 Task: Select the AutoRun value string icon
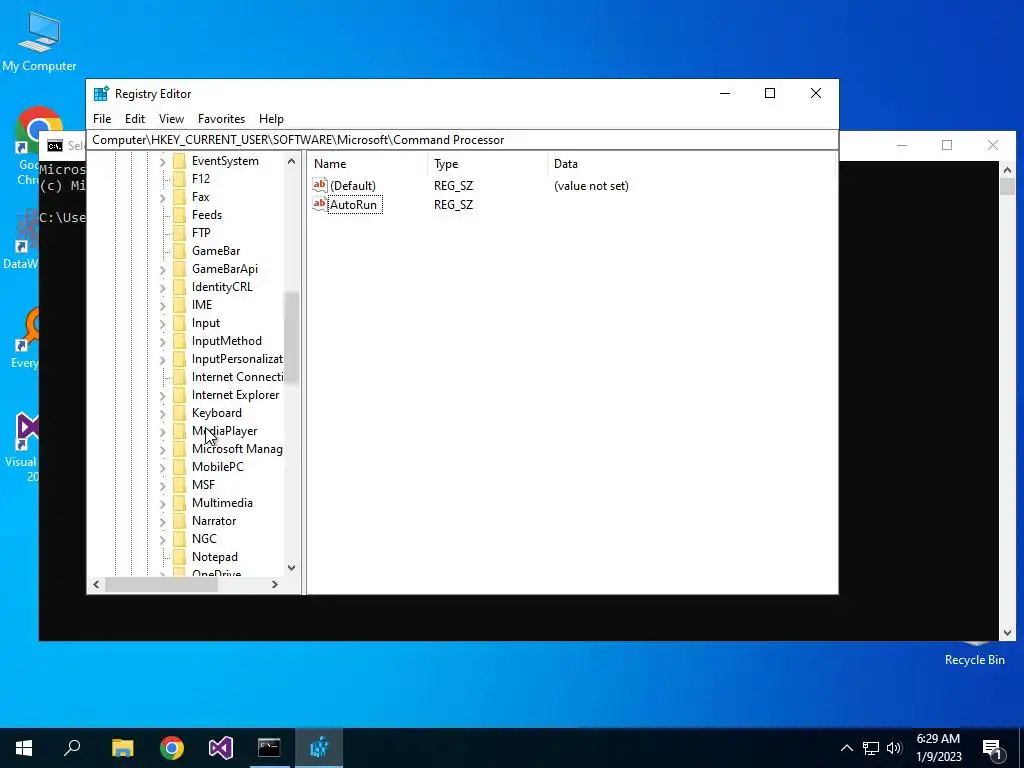319,204
